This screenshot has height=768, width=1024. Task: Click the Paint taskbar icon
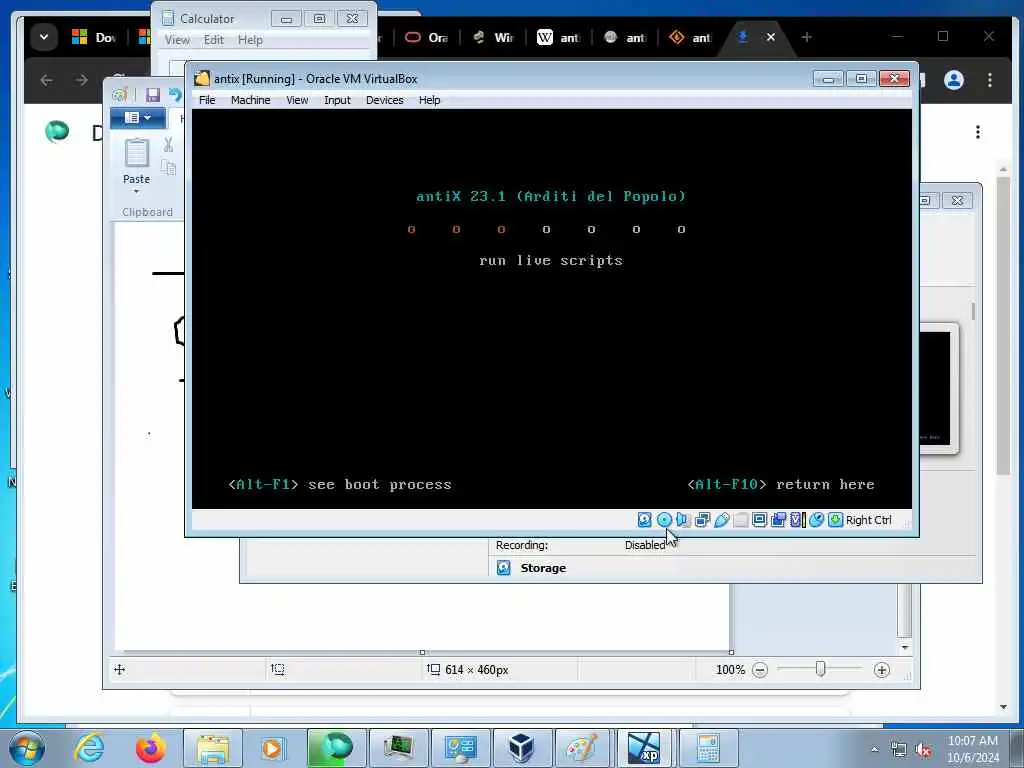(581, 748)
